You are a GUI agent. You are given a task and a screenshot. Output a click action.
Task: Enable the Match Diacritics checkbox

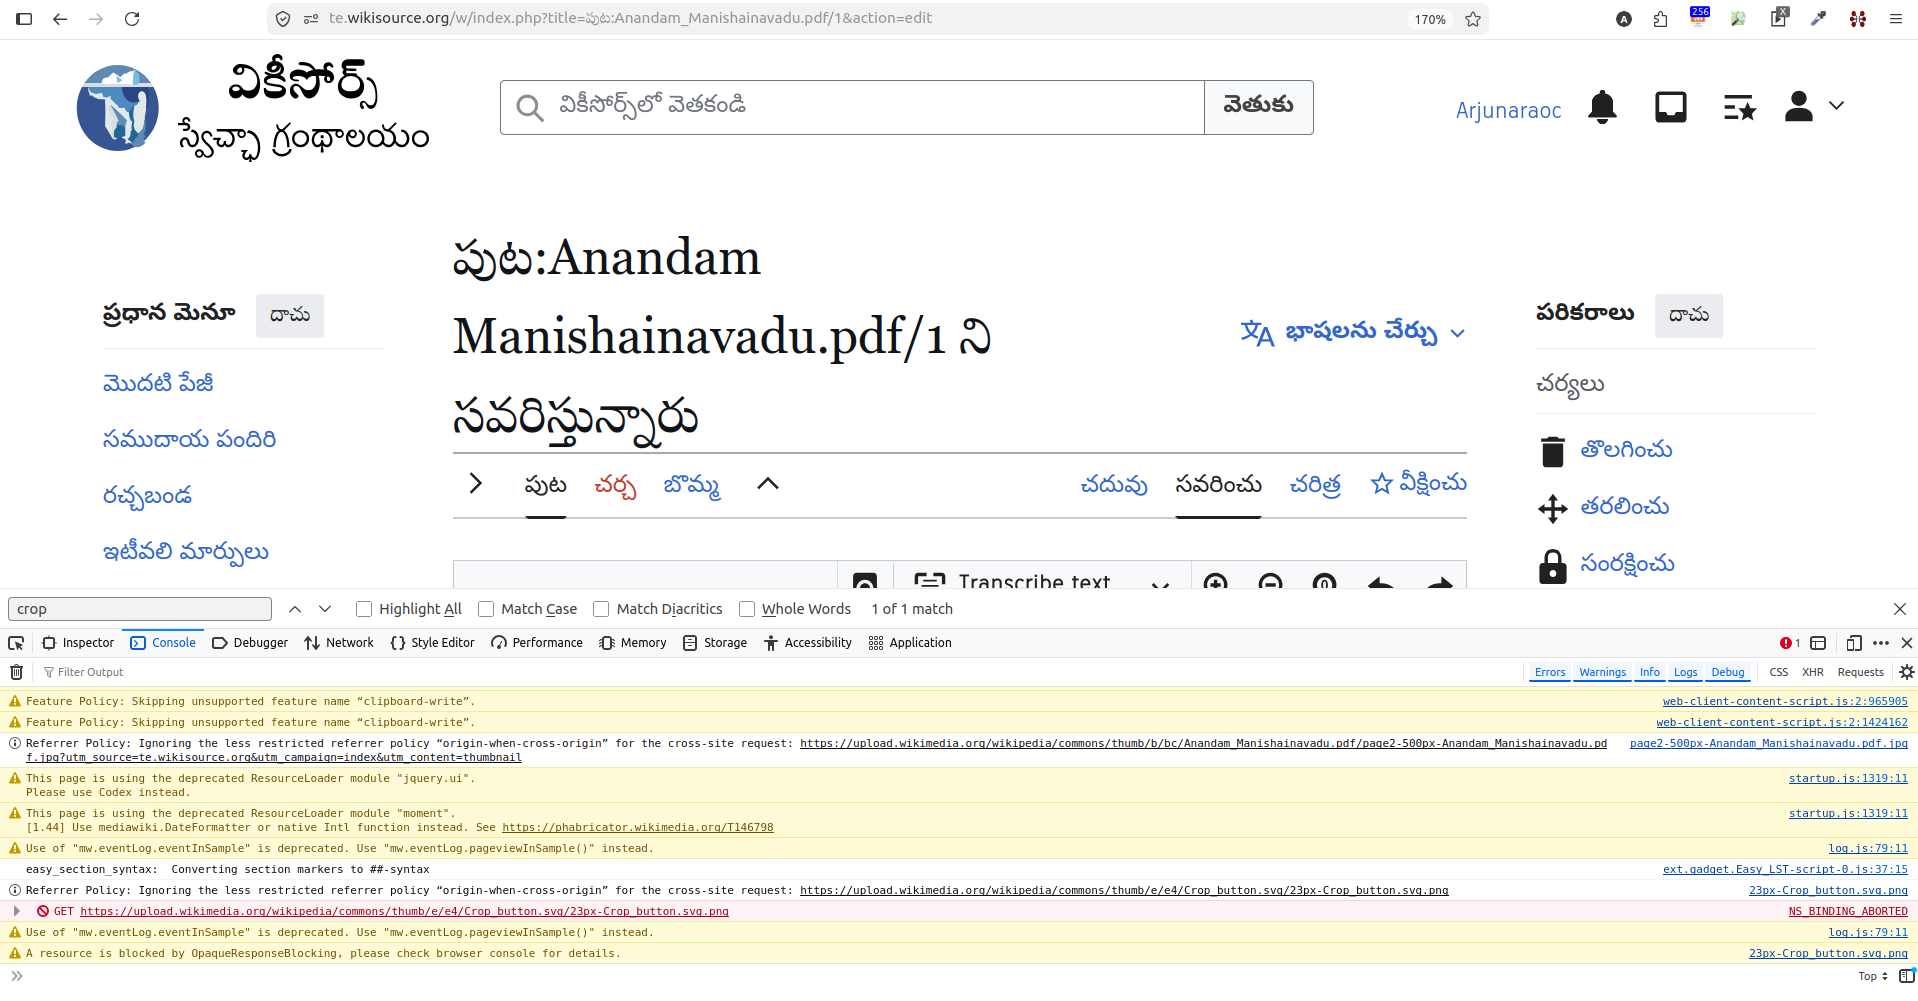(x=601, y=609)
